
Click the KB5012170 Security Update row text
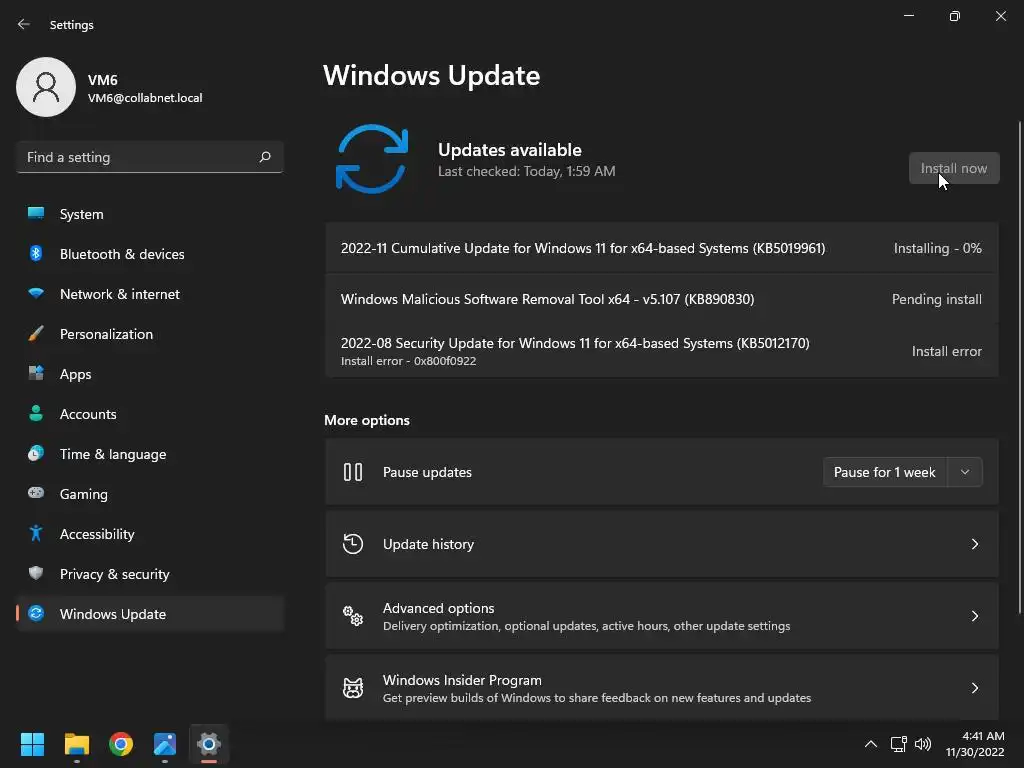(575, 343)
